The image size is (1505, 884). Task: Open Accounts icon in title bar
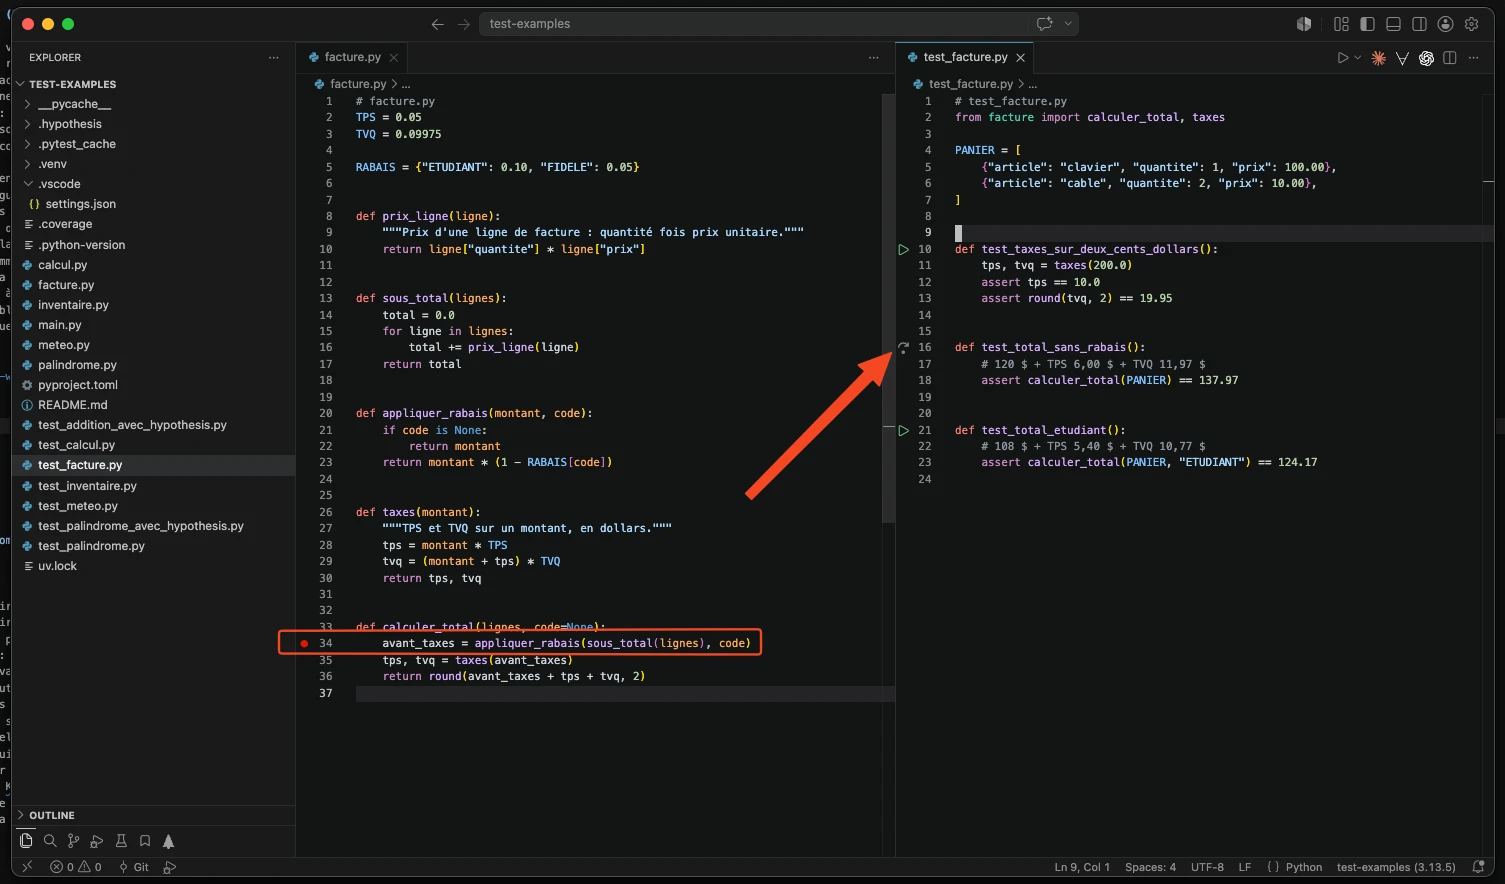[x=1445, y=24]
